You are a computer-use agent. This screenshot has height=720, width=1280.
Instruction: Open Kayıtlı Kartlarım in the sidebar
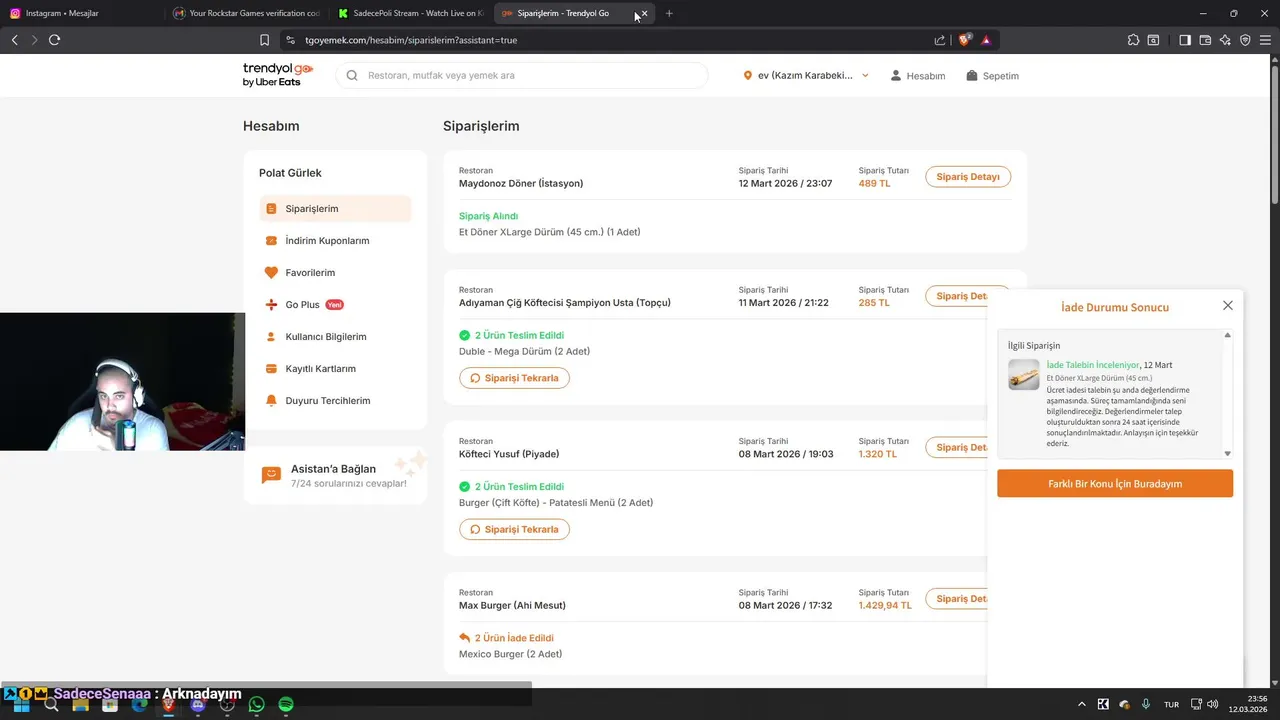pos(335,369)
